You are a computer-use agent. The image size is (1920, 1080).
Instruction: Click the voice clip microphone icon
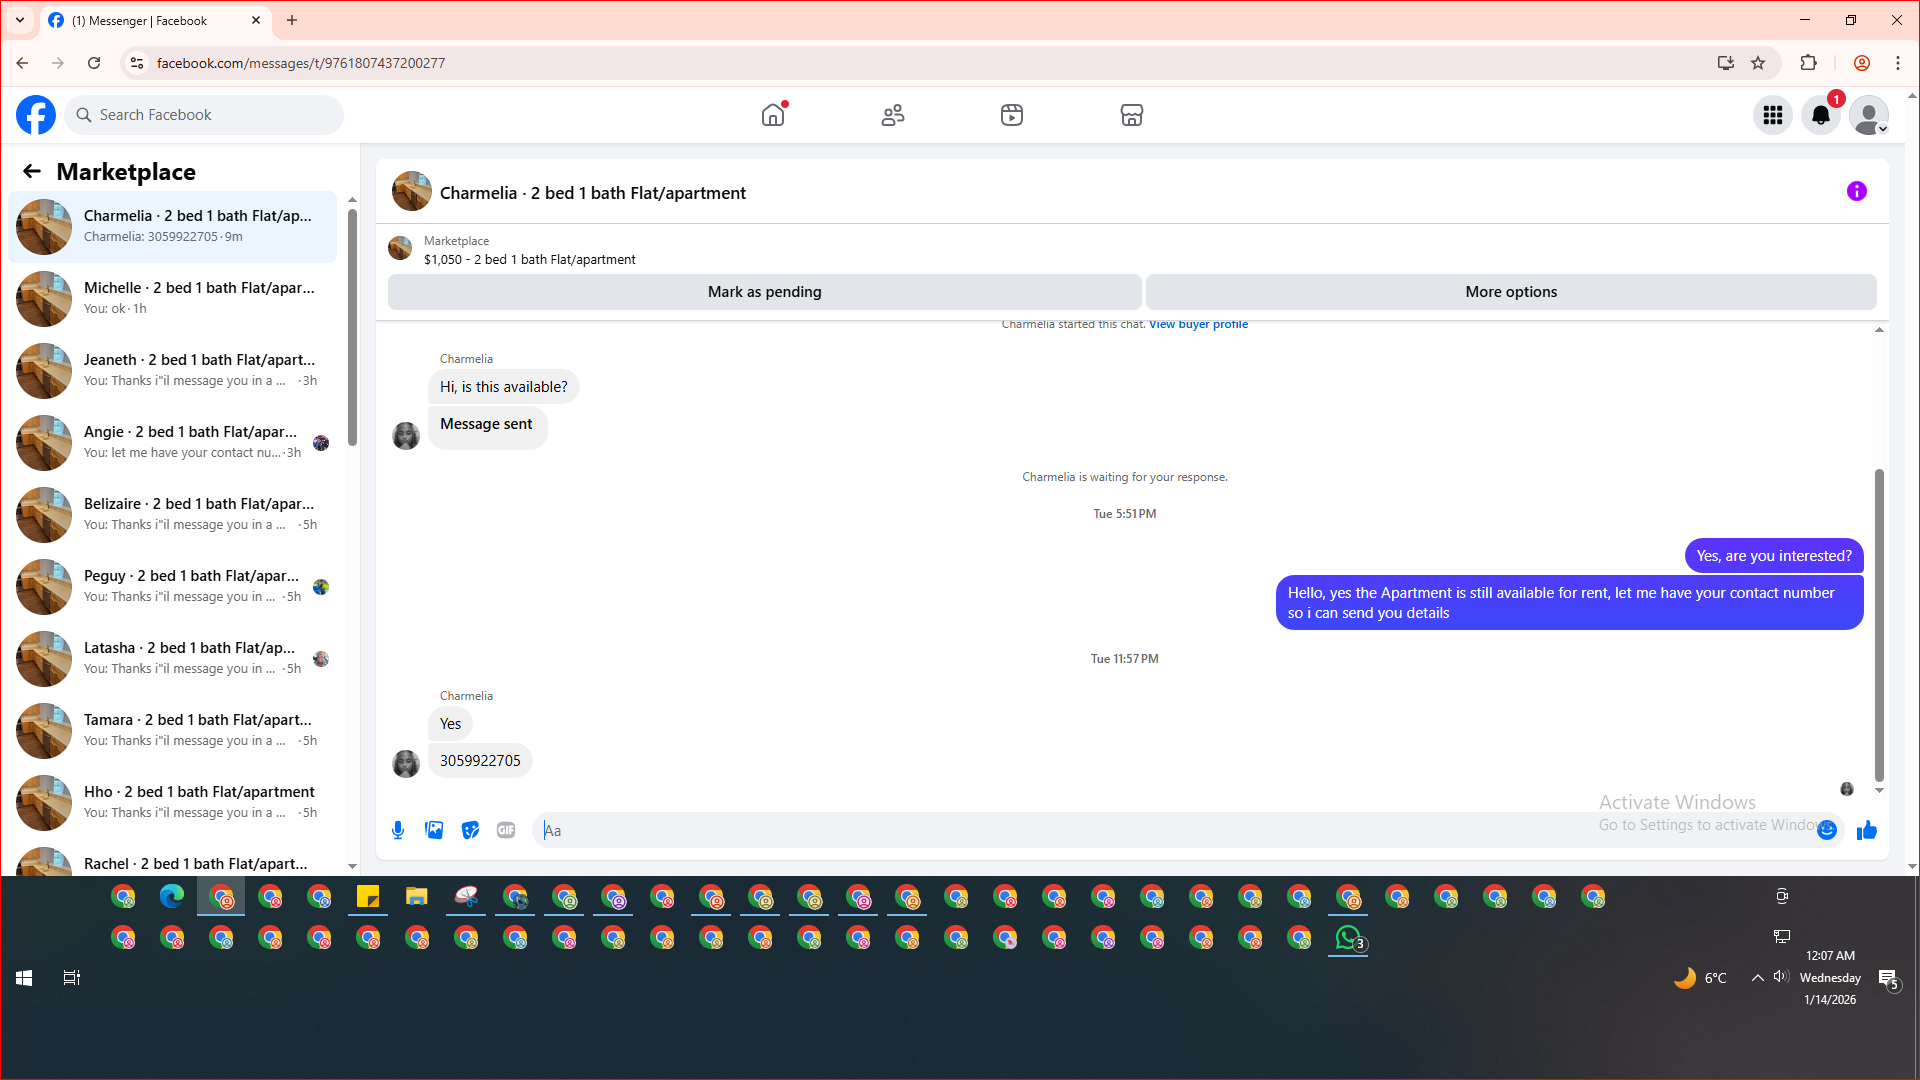(x=398, y=830)
